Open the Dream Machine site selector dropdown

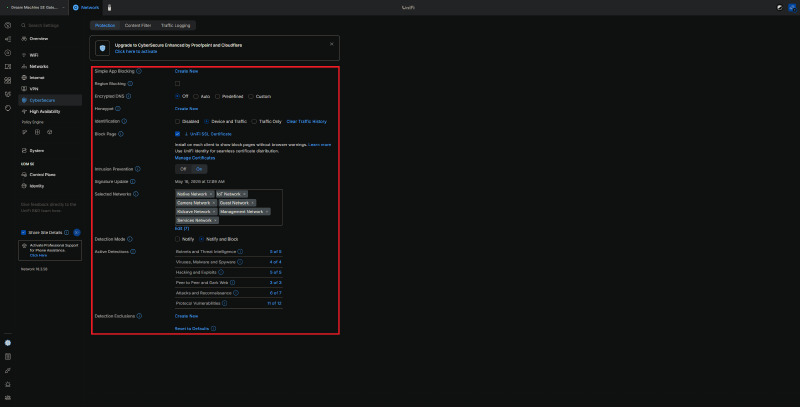pos(35,8)
